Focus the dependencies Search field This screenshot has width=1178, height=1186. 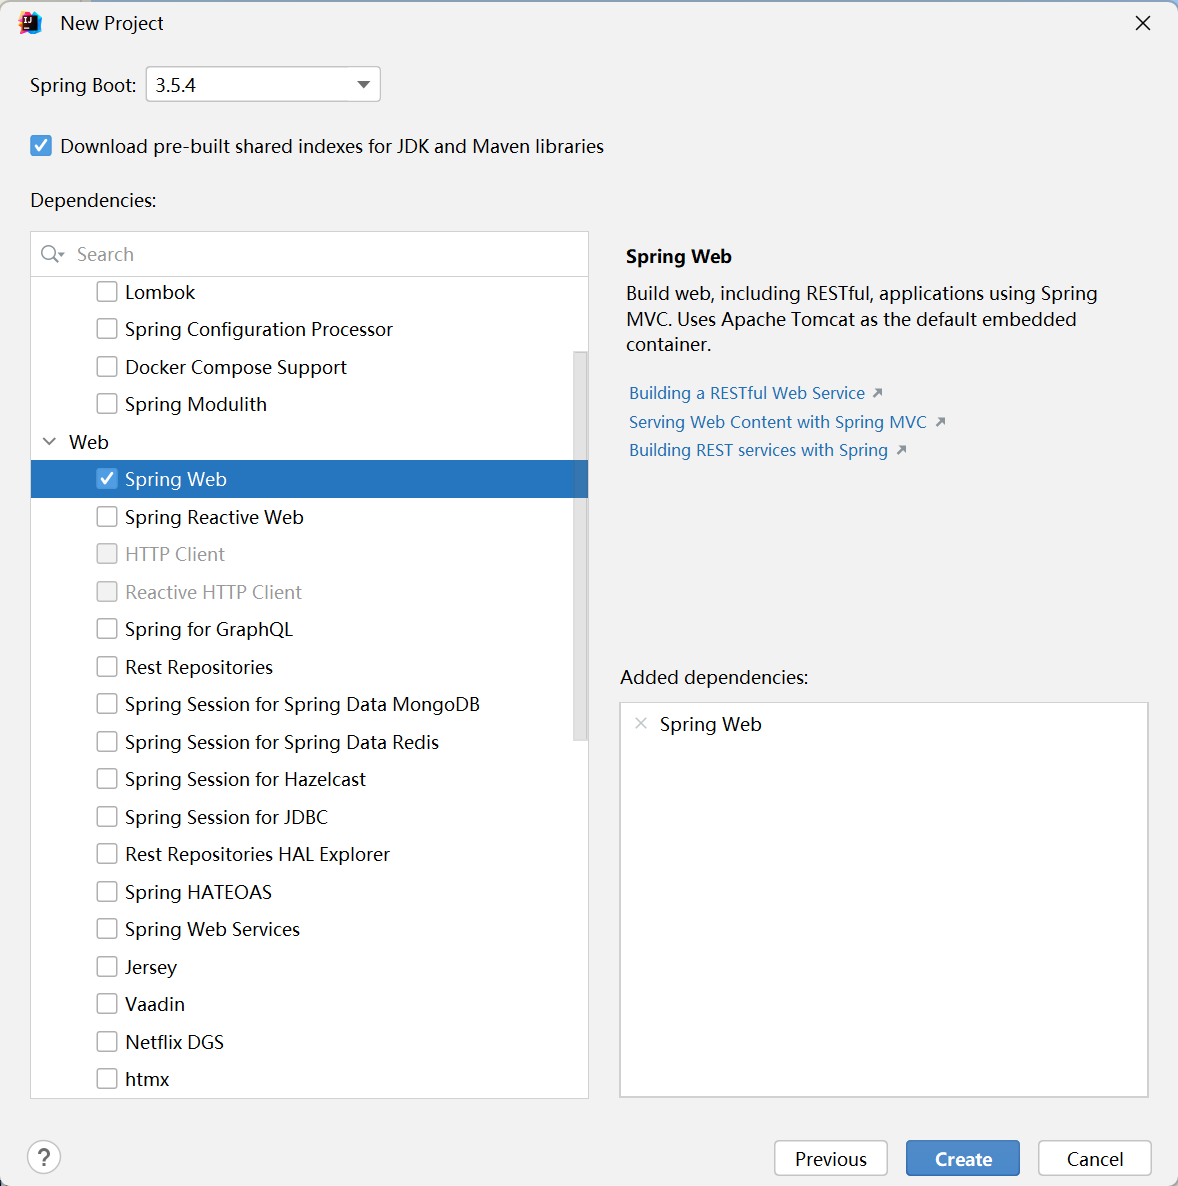coord(309,254)
